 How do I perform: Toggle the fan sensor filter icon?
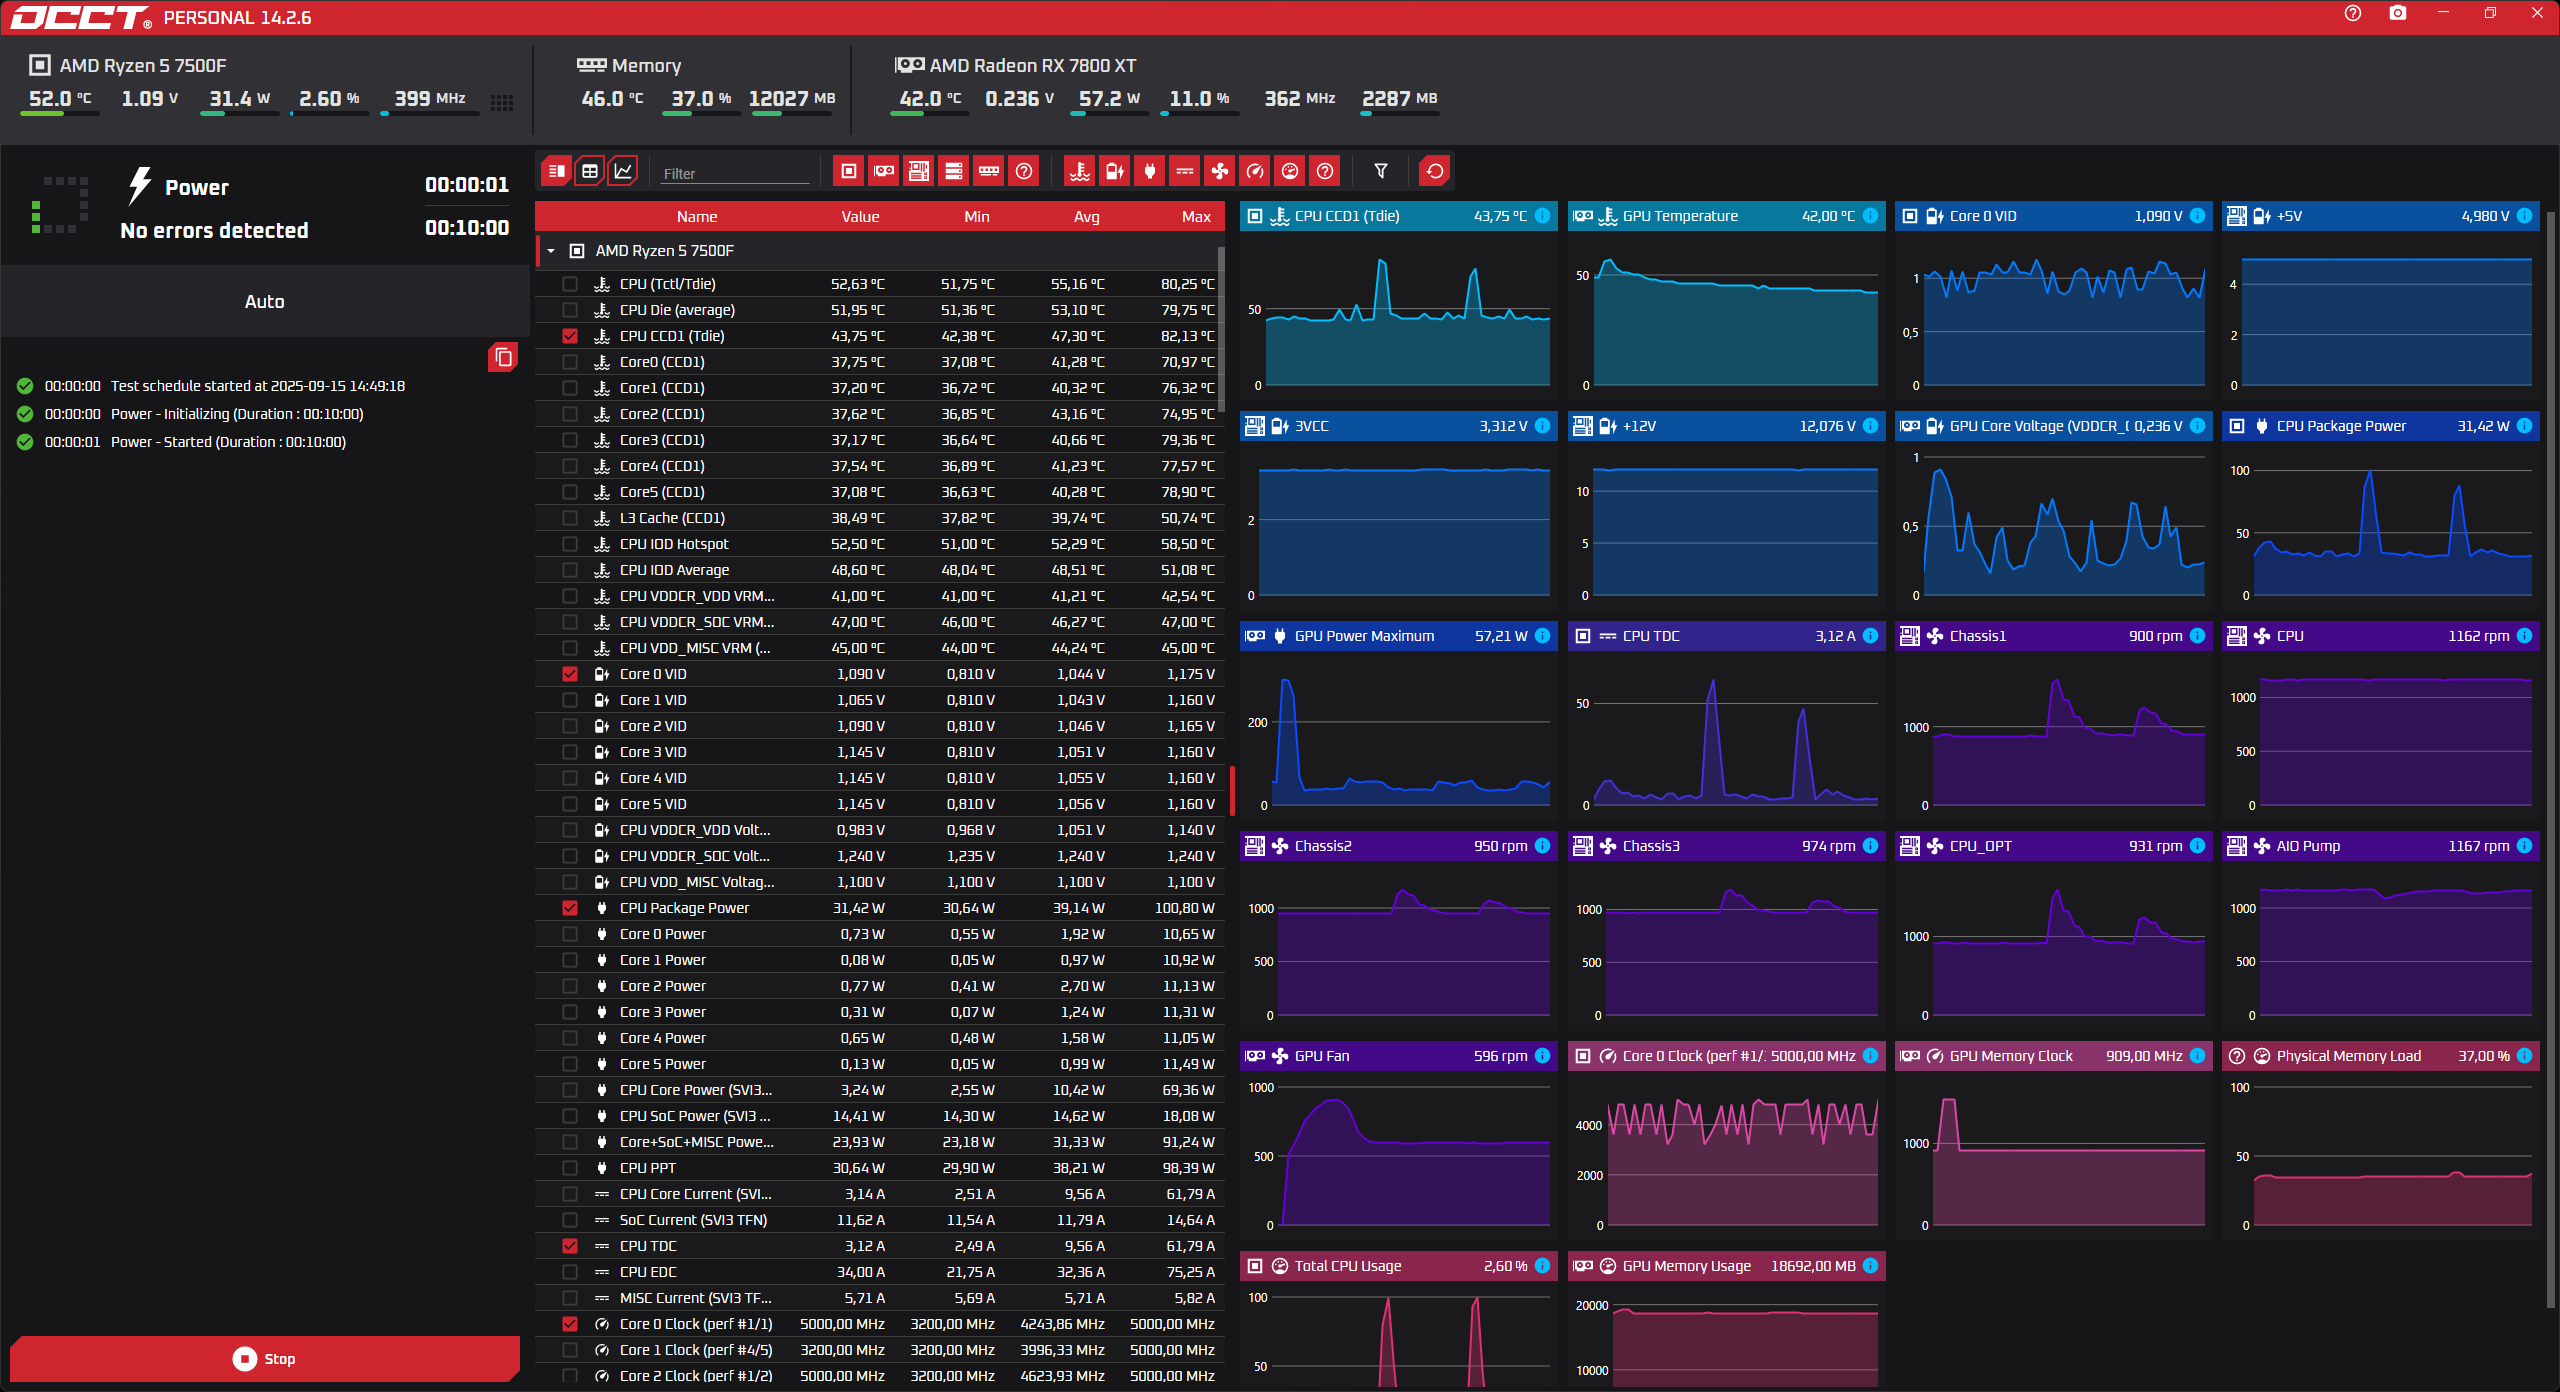pyautogui.click(x=1219, y=171)
